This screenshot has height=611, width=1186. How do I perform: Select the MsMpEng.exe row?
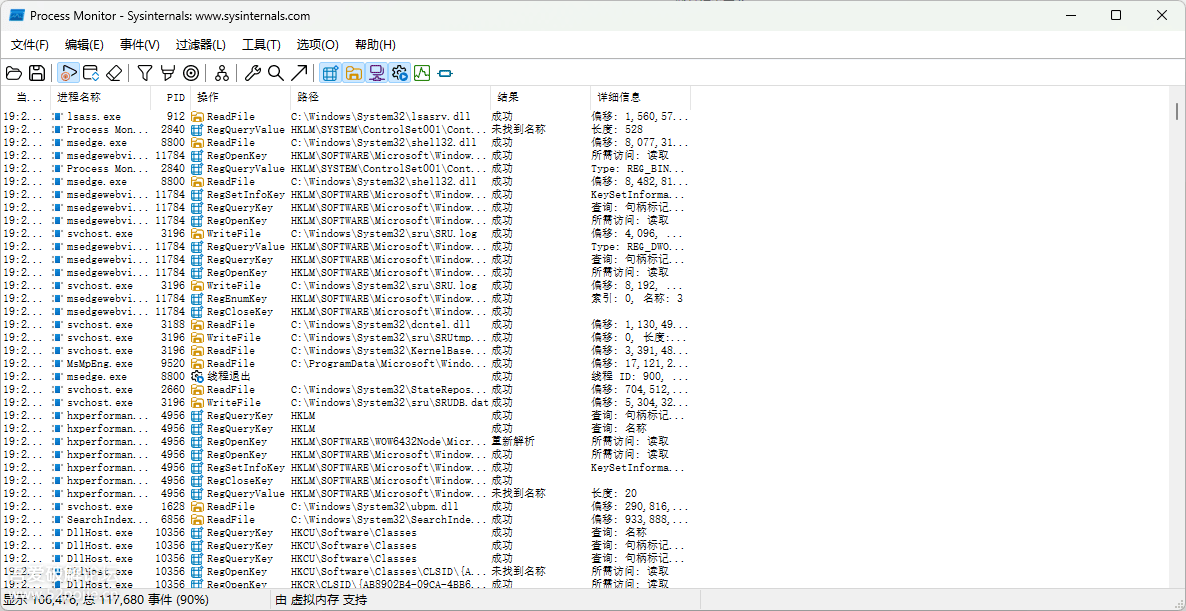click(345, 363)
